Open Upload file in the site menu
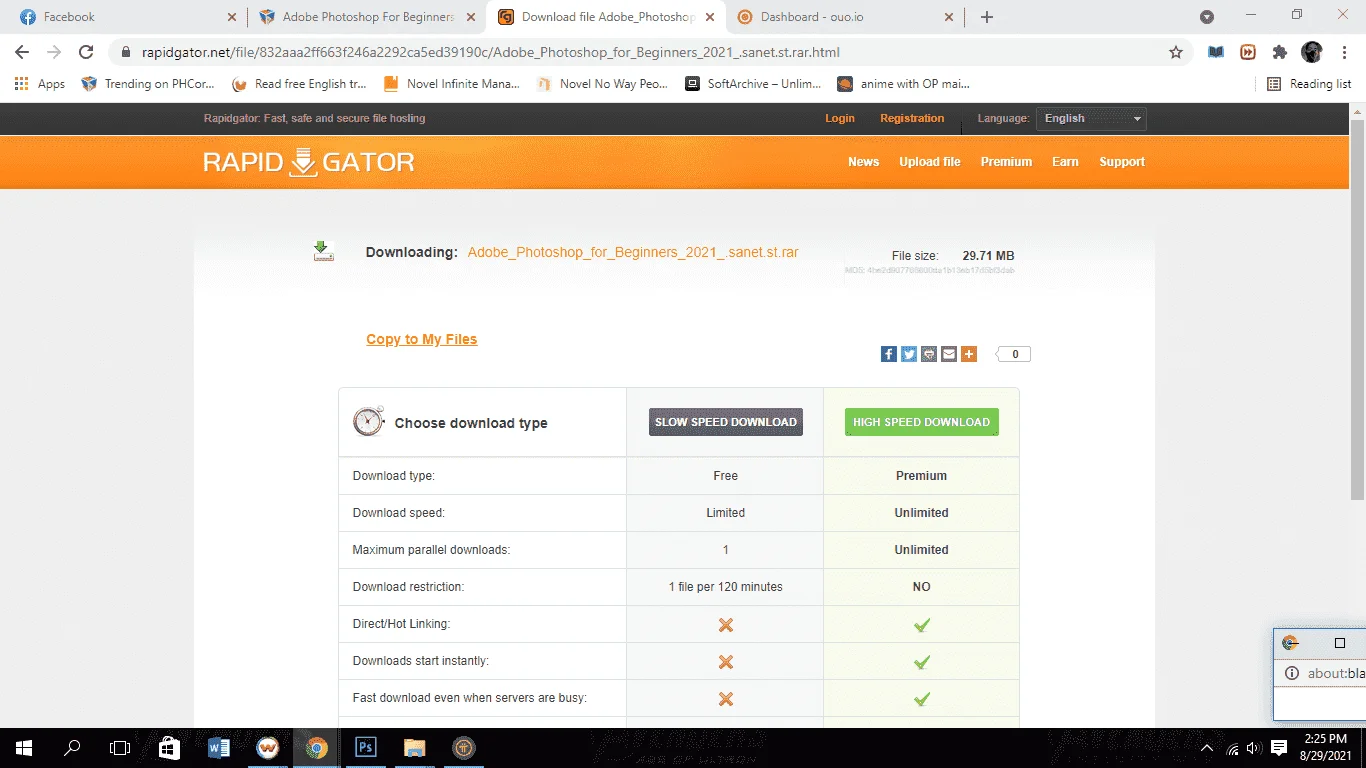The image size is (1366, 768). (930, 162)
